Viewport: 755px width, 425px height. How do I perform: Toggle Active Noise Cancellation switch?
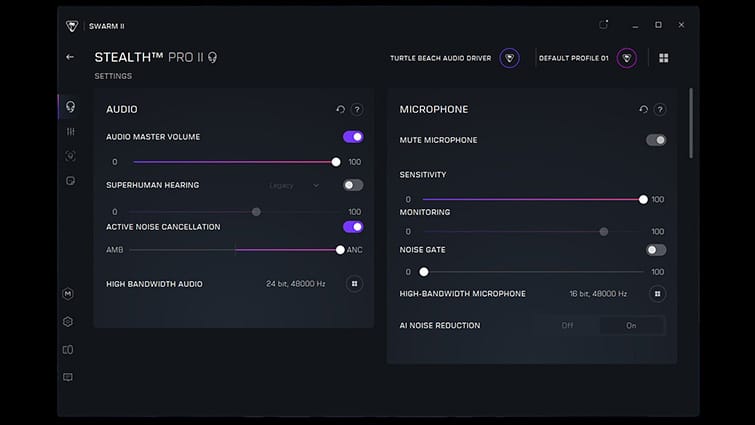tap(353, 227)
